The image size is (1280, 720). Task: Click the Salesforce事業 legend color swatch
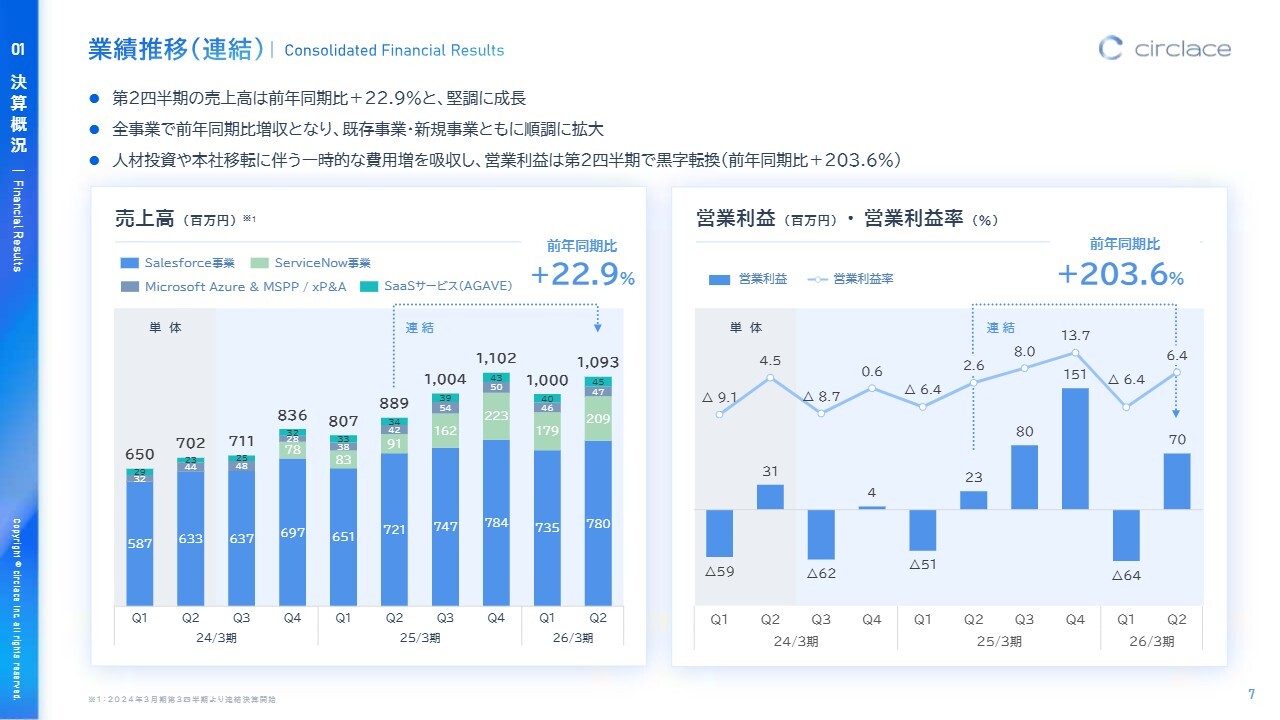click(x=129, y=263)
